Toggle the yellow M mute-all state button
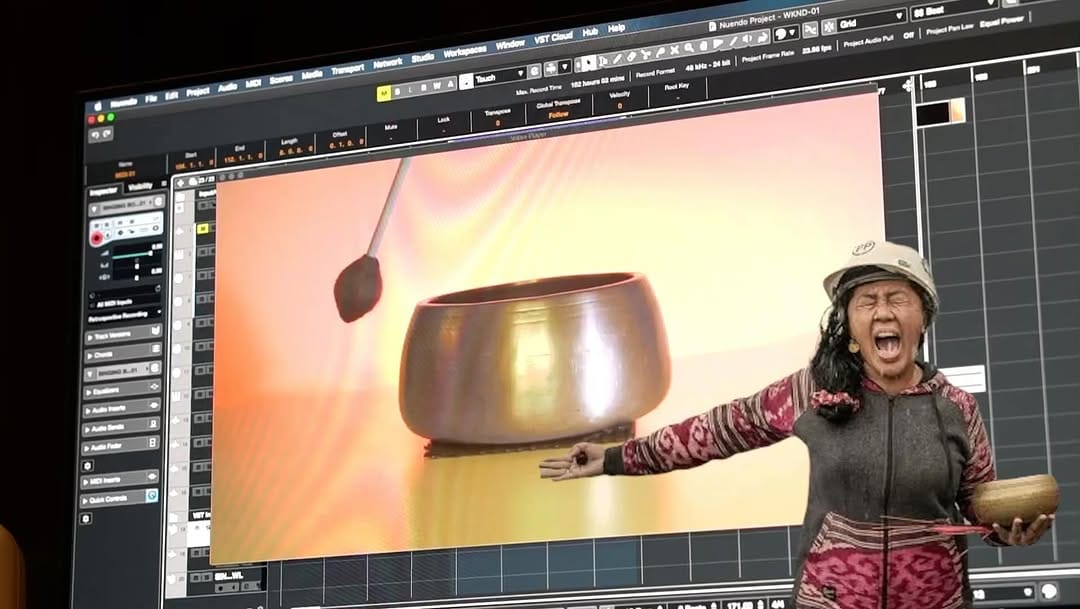 click(x=384, y=93)
